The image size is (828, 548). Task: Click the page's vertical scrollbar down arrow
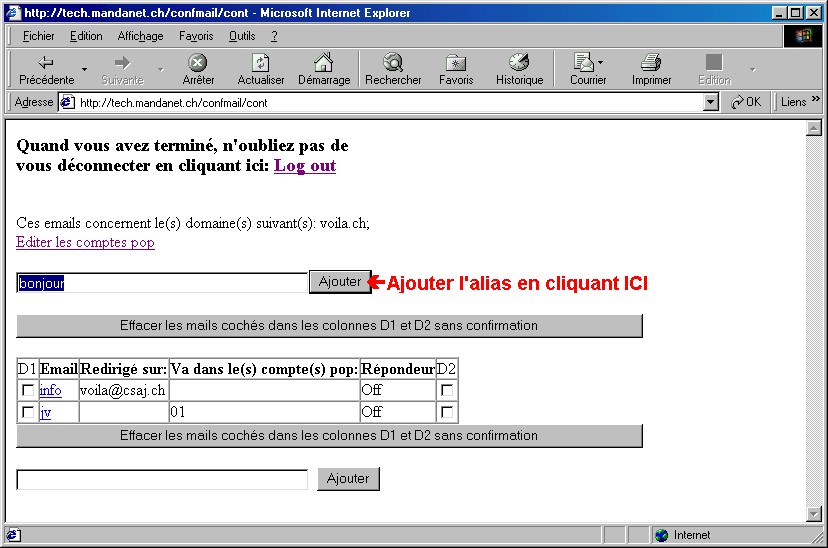(814, 514)
